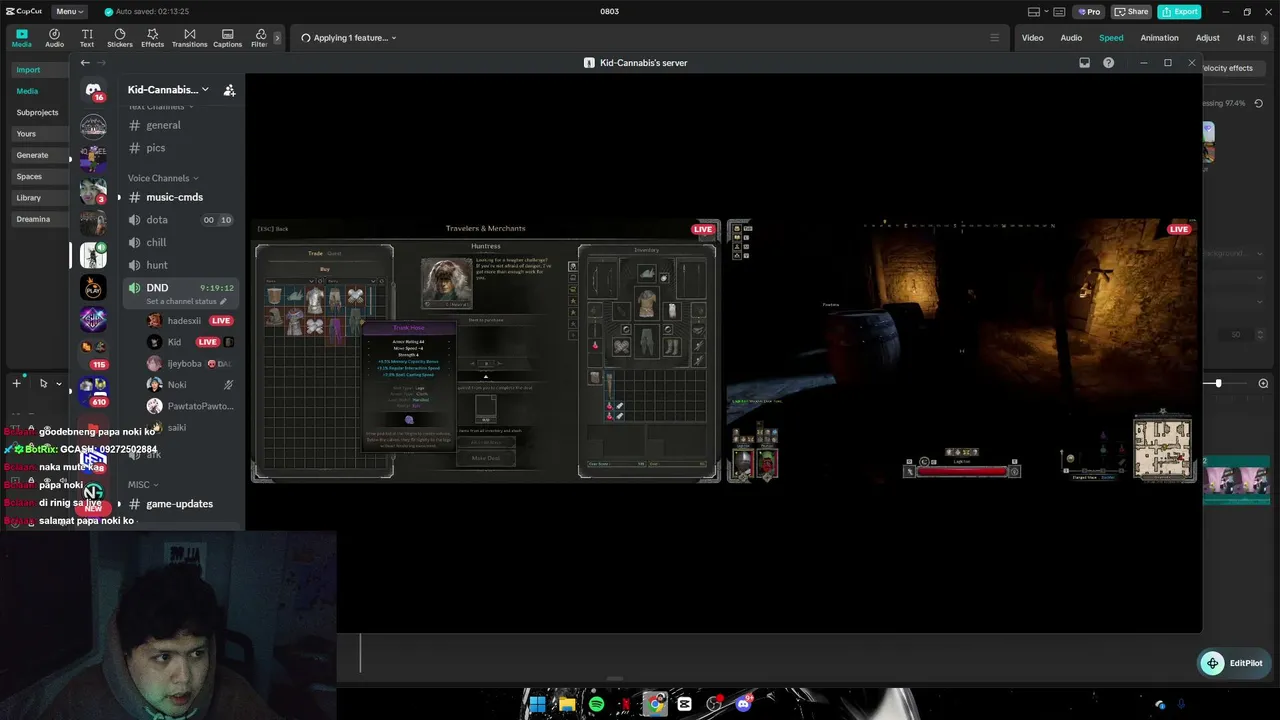Show more property tabs arrow in CapCut
Image resolution: width=1280 pixels, height=720 pixels.
click(x=1266, y=38)
